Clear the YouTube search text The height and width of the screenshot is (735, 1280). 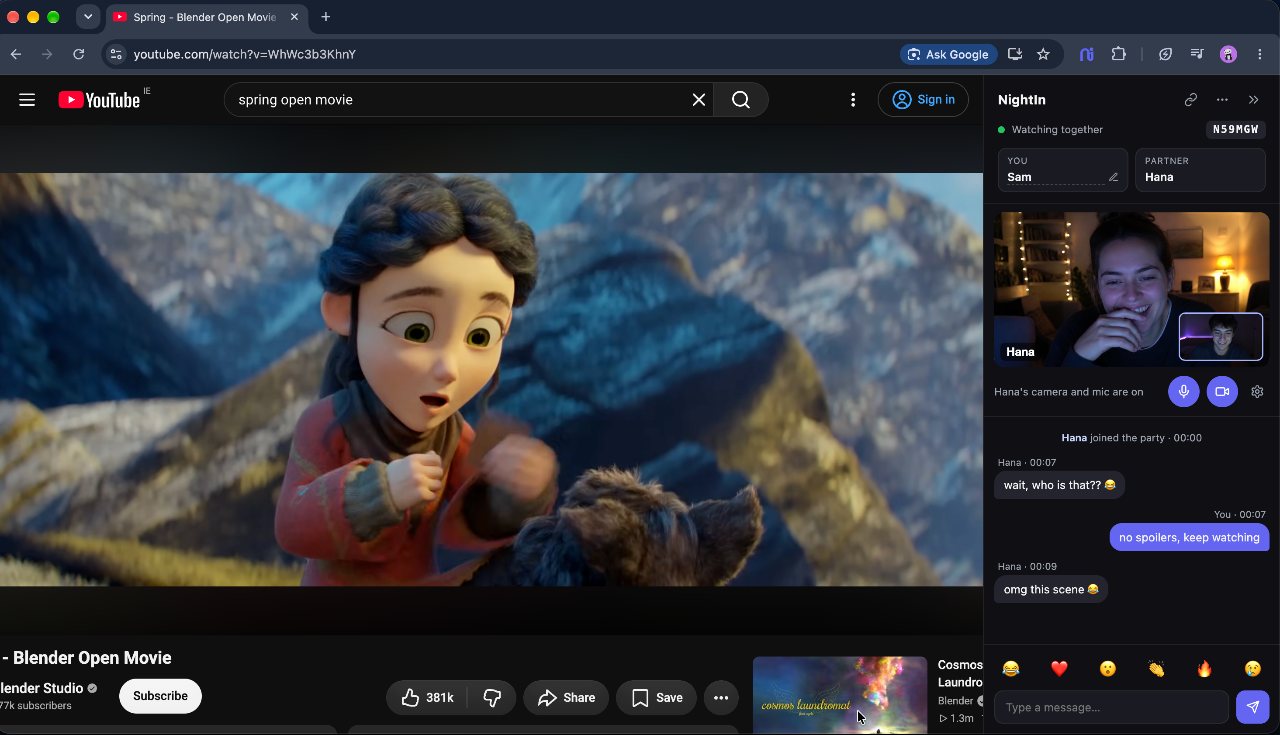(x=699, y=100)
